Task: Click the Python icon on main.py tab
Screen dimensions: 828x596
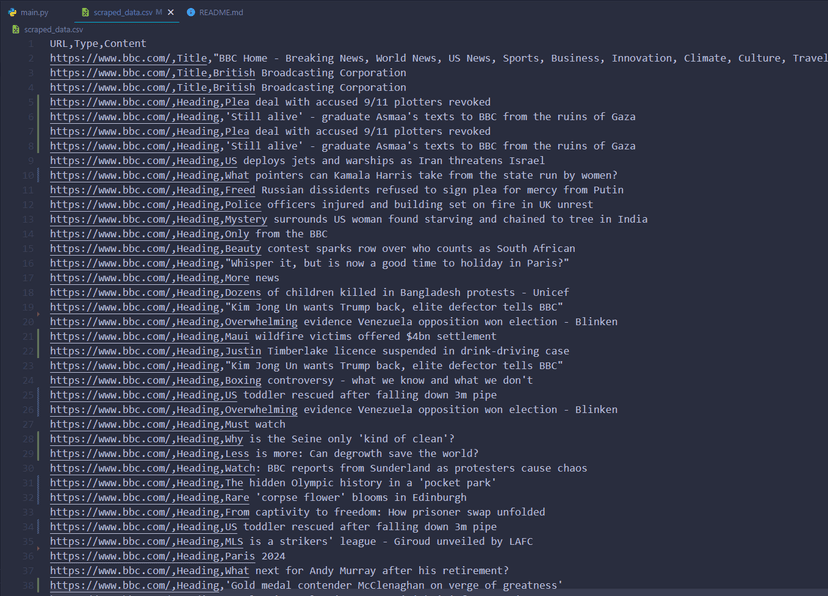Action: (x=12, y=12)
